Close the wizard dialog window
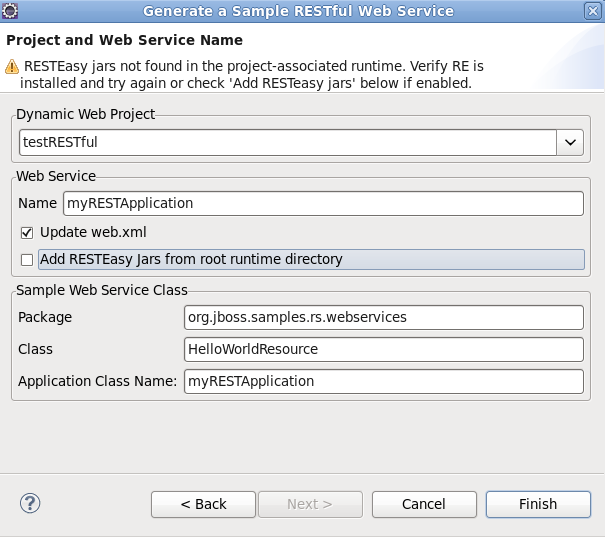 (x=592, y=11)
